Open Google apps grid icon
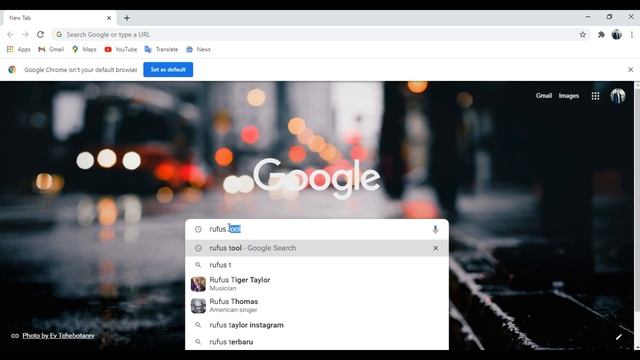Image resolution: width=640 pixels, height=360 pixels. [x=595, y=96]
